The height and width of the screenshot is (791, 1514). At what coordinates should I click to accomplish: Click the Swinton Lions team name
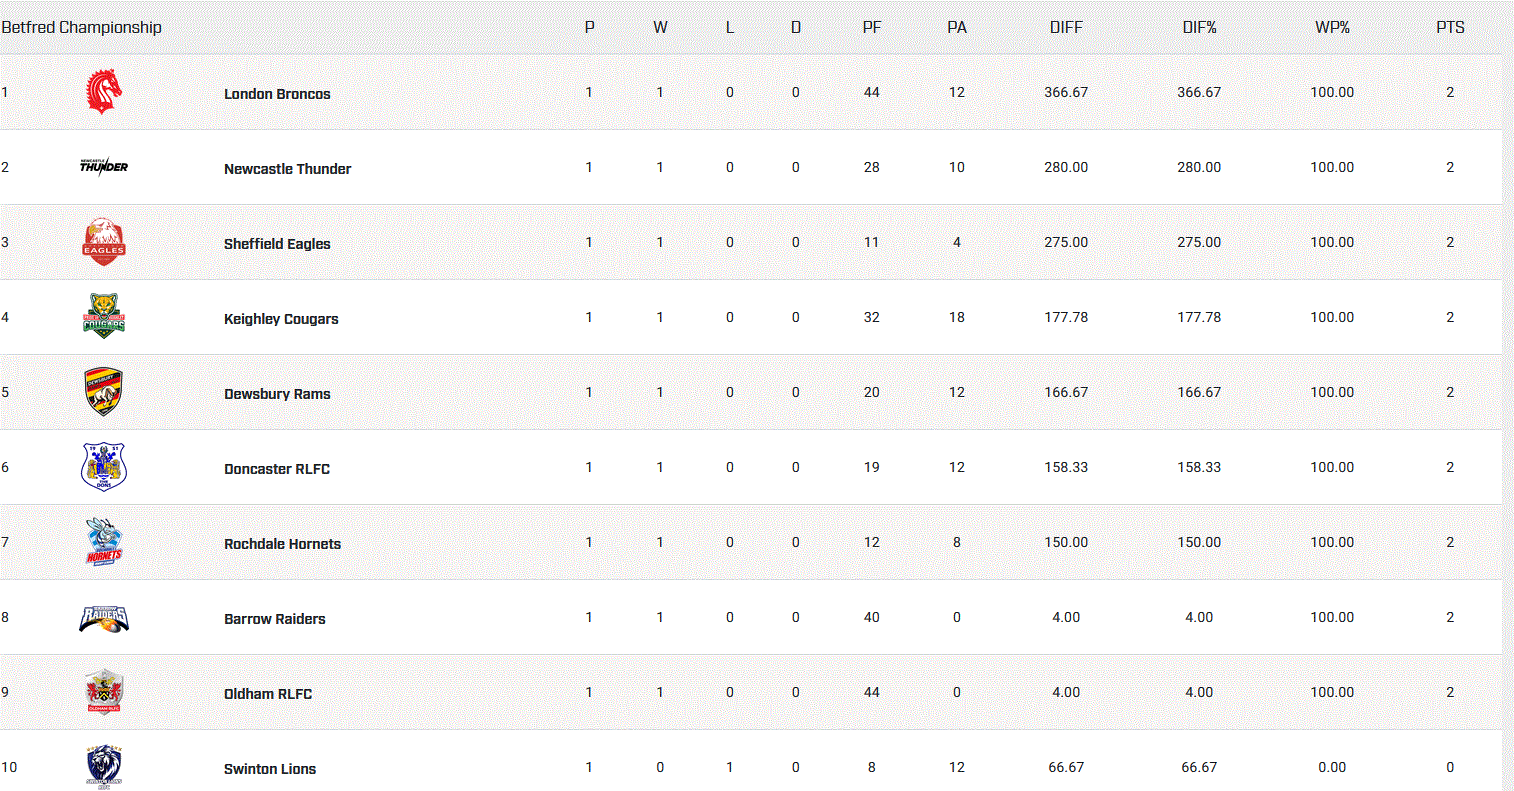click(270, 769)
